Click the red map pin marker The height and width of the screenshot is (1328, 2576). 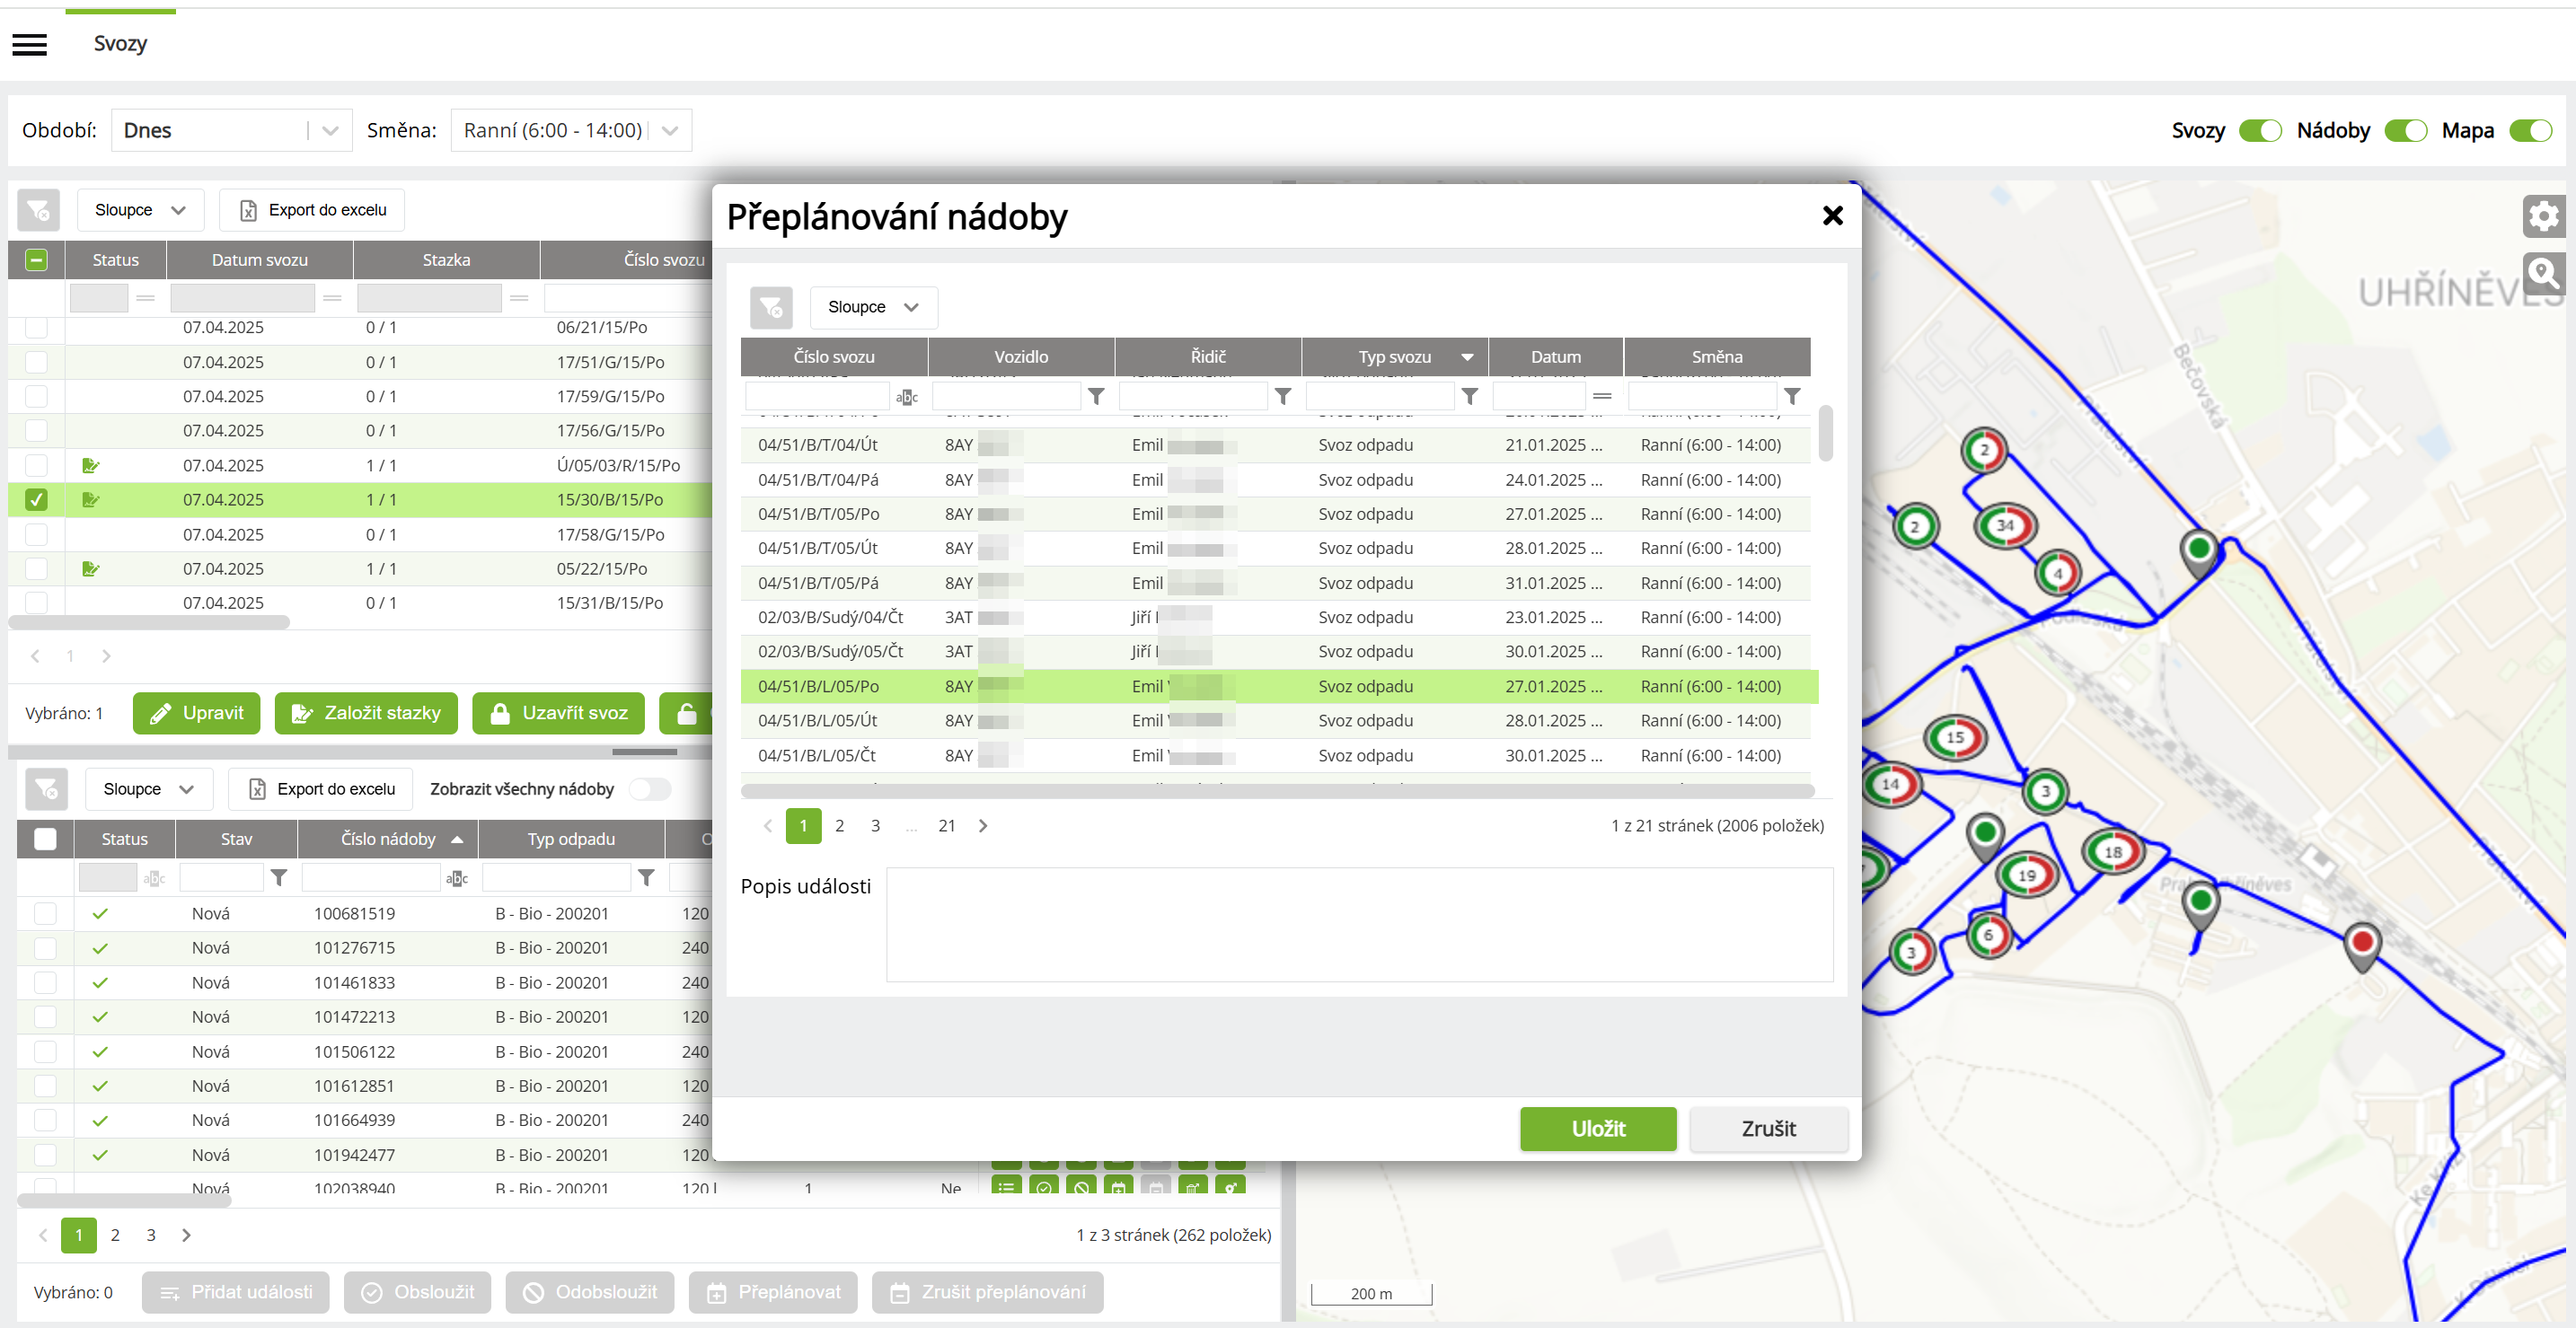2362,942
